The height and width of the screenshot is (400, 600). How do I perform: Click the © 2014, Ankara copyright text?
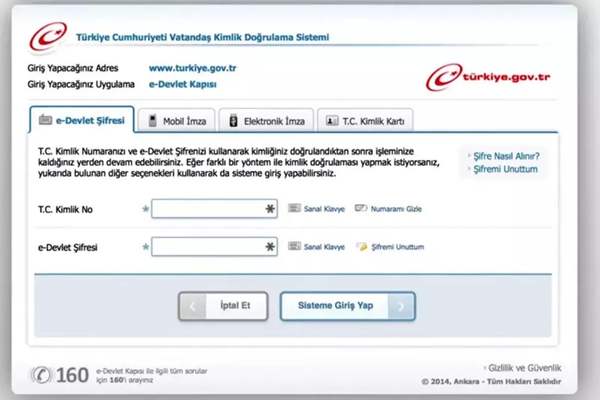tap(491, 381)
